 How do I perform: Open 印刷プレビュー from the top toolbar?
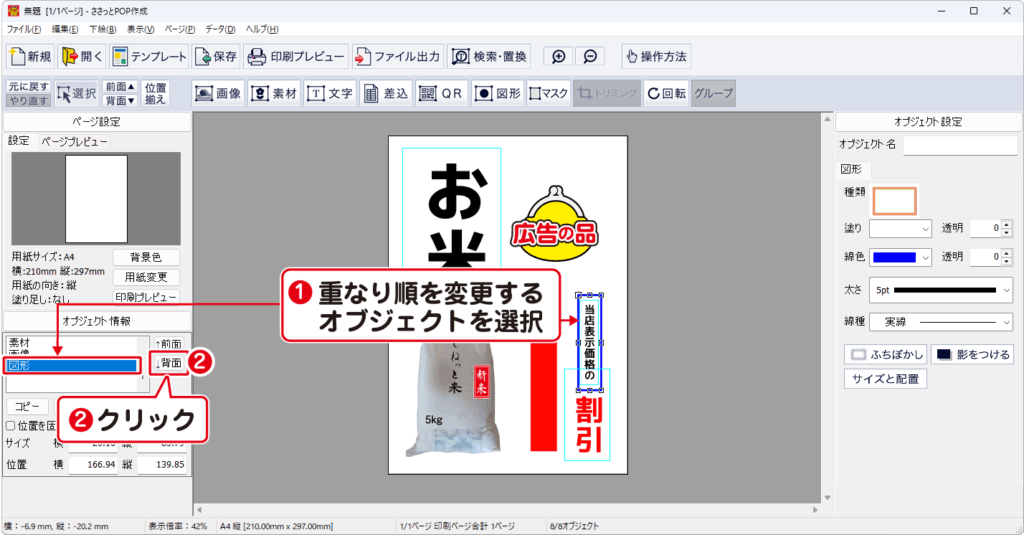(296, 56)
